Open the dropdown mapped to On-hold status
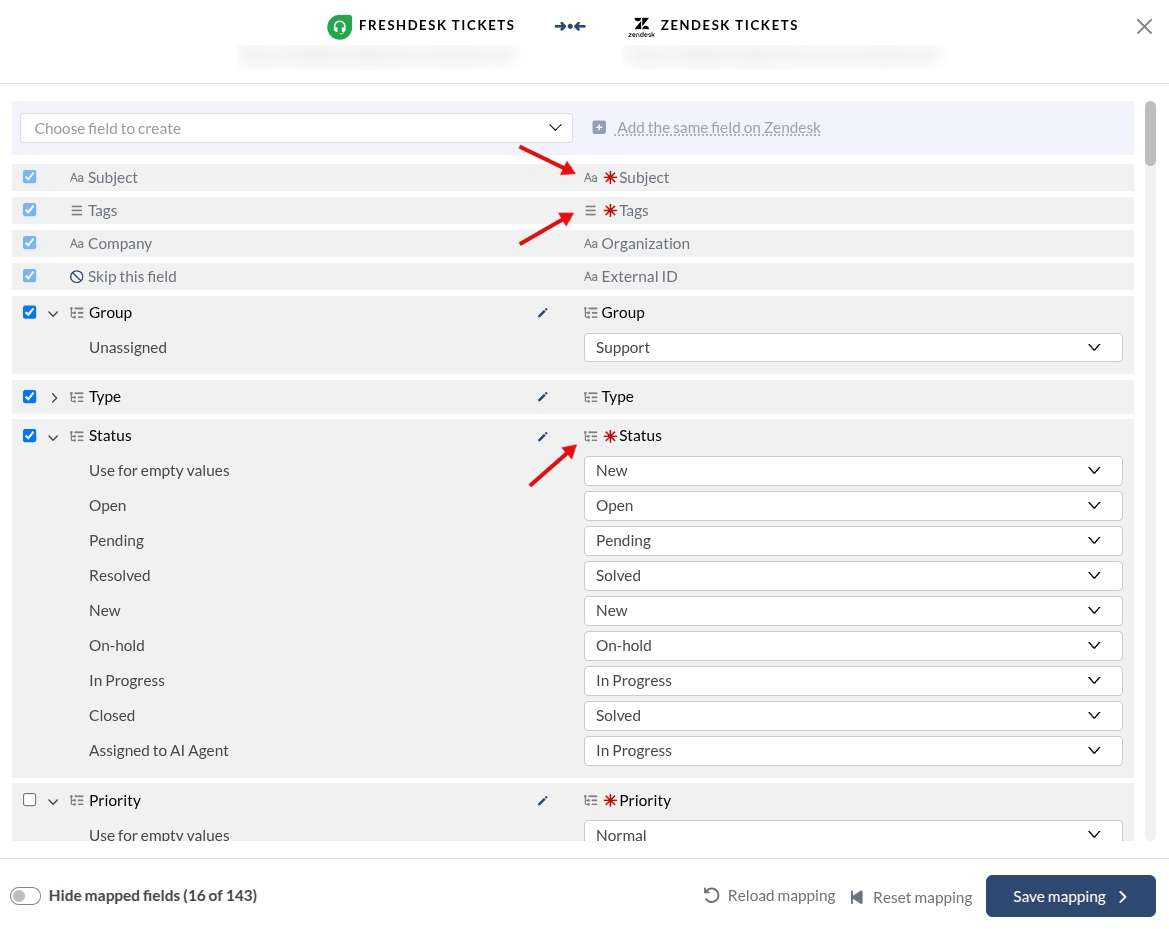The height and width of the screenshot is (929, 1169). pyautogui.click(x=853, y=646)
